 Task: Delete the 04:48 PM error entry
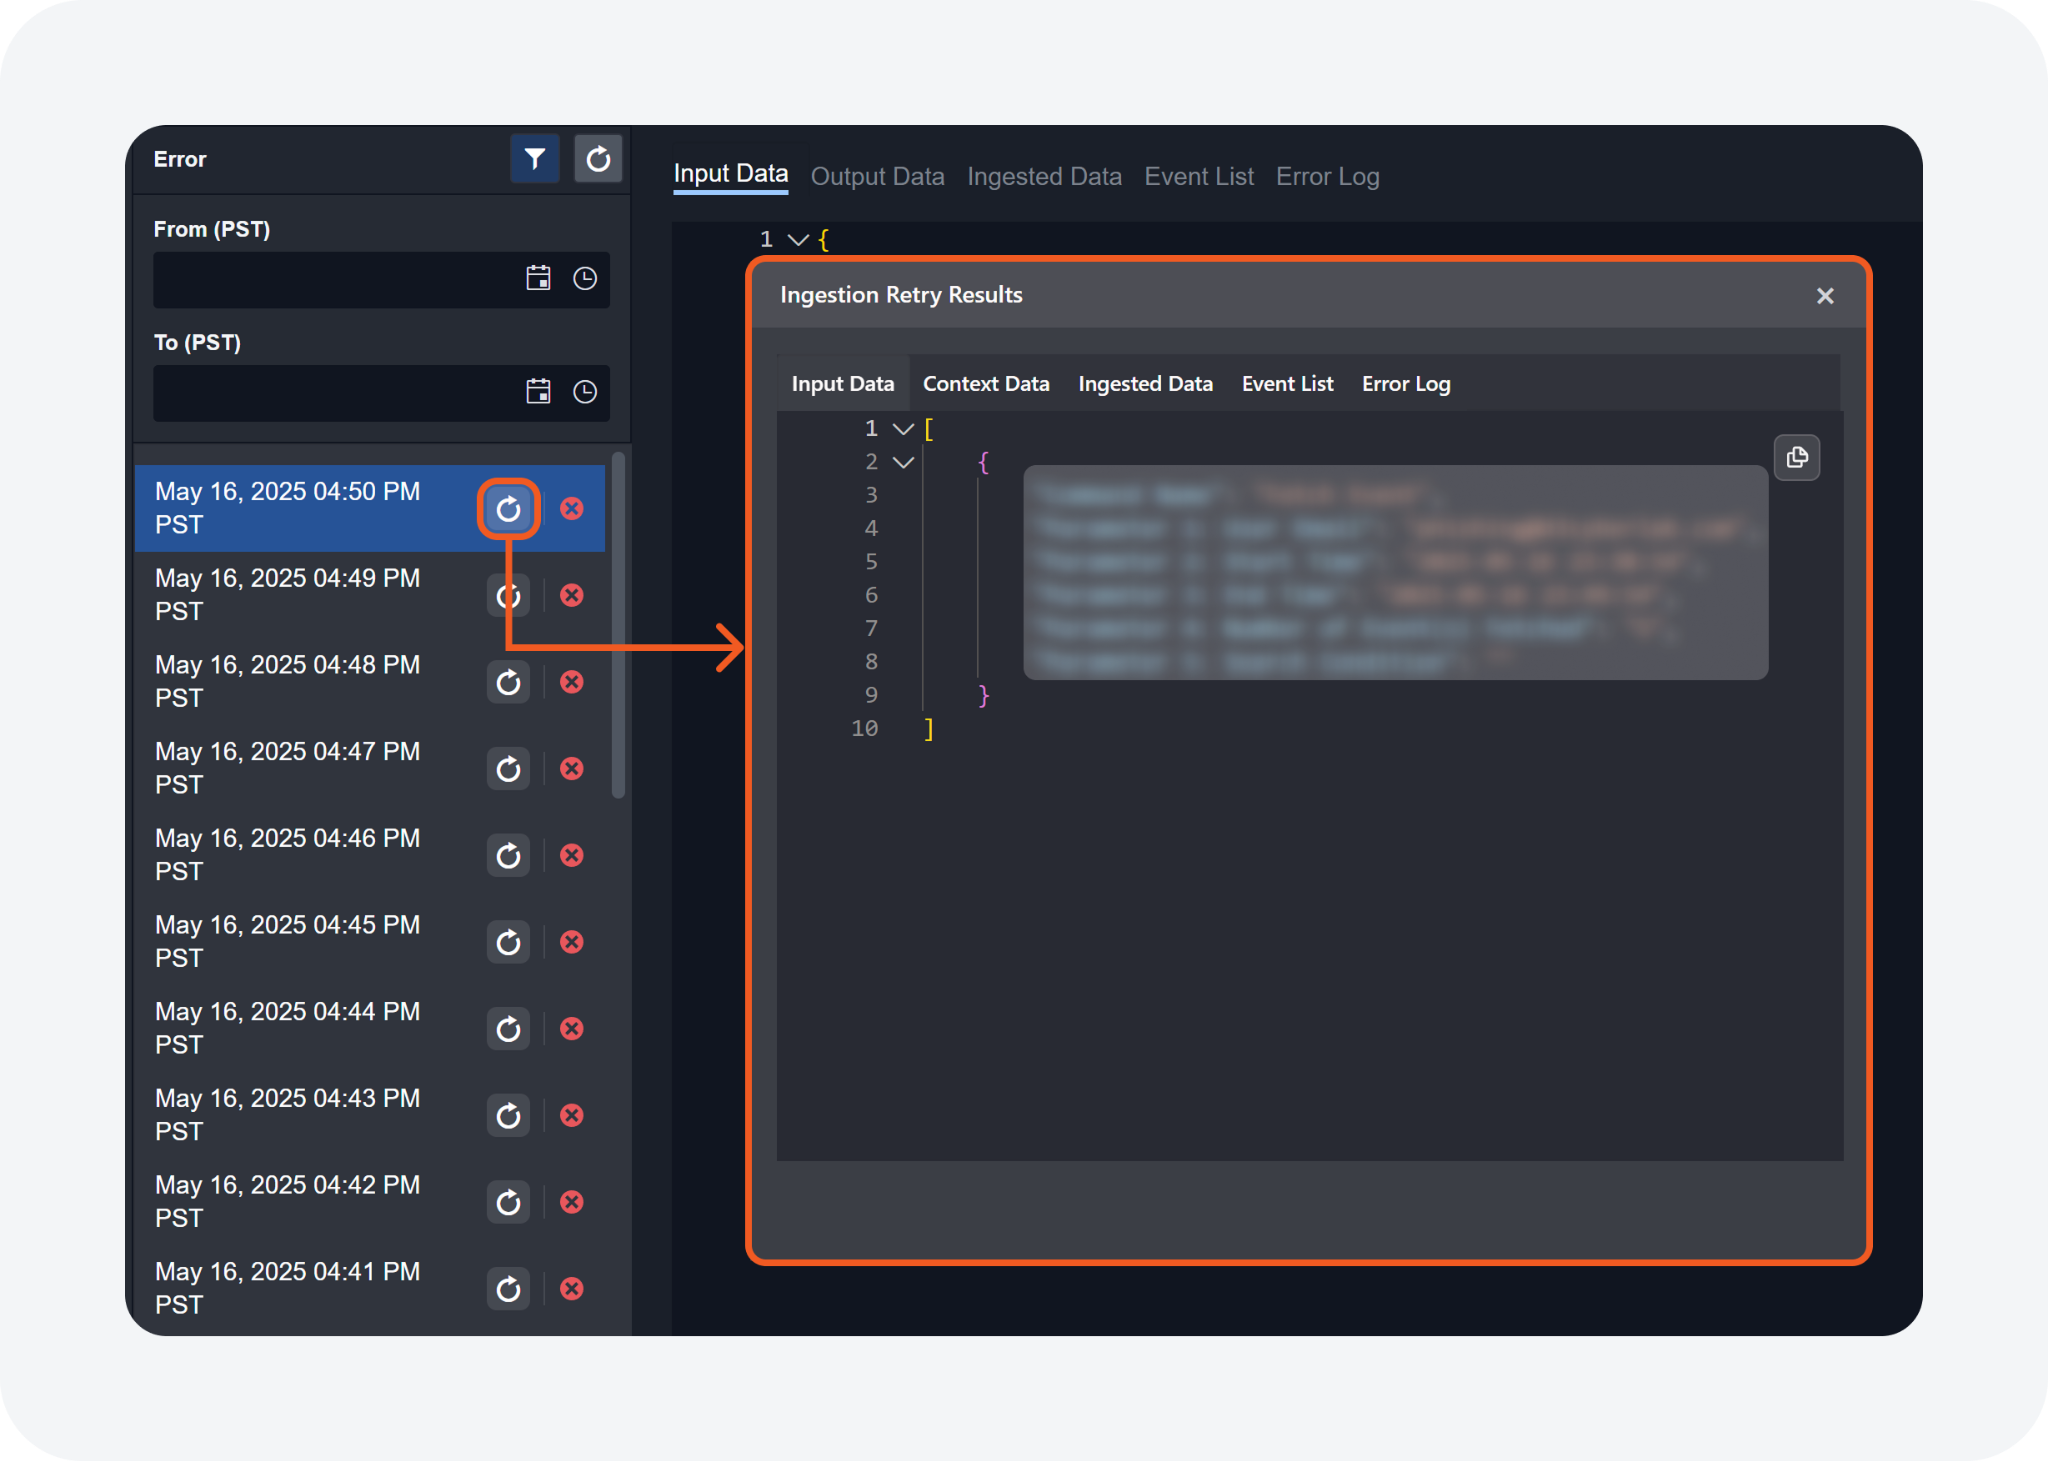coord(572,682)
